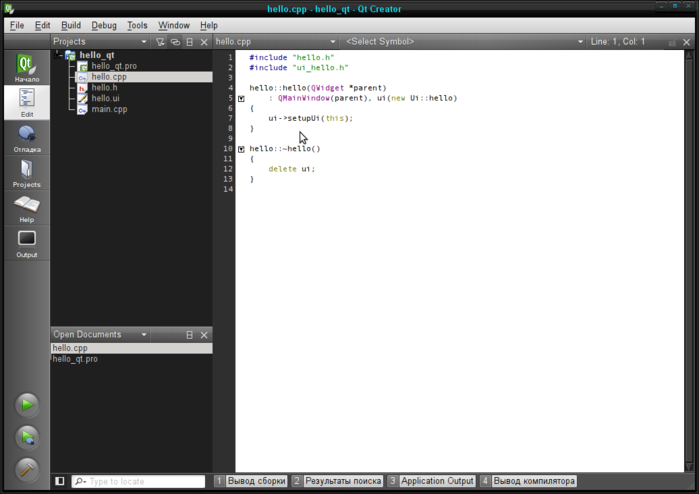Viewport: 699px width, 494px height.
Task: Open the Build menu
Action: click(x=71, y=25)
